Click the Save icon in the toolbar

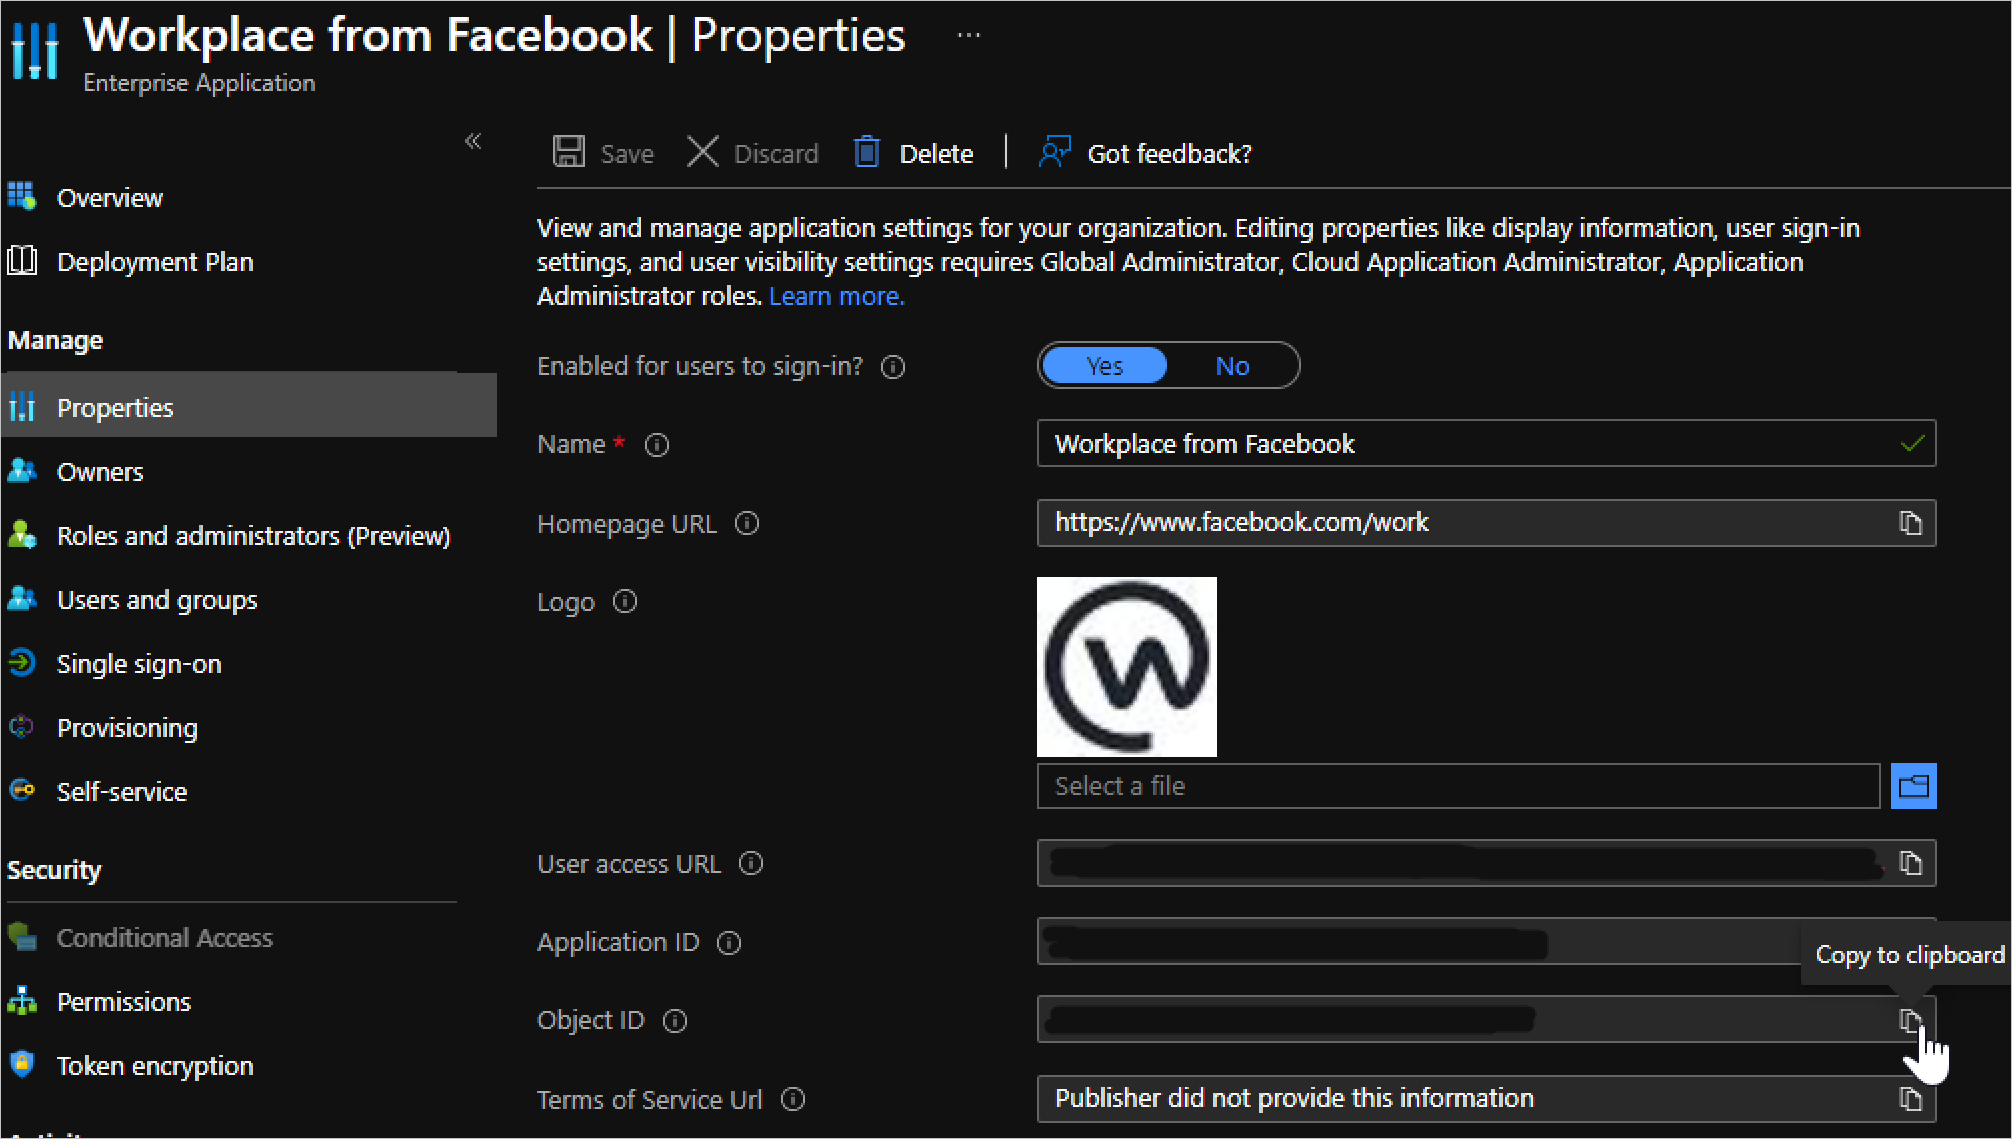click(568, 152)
